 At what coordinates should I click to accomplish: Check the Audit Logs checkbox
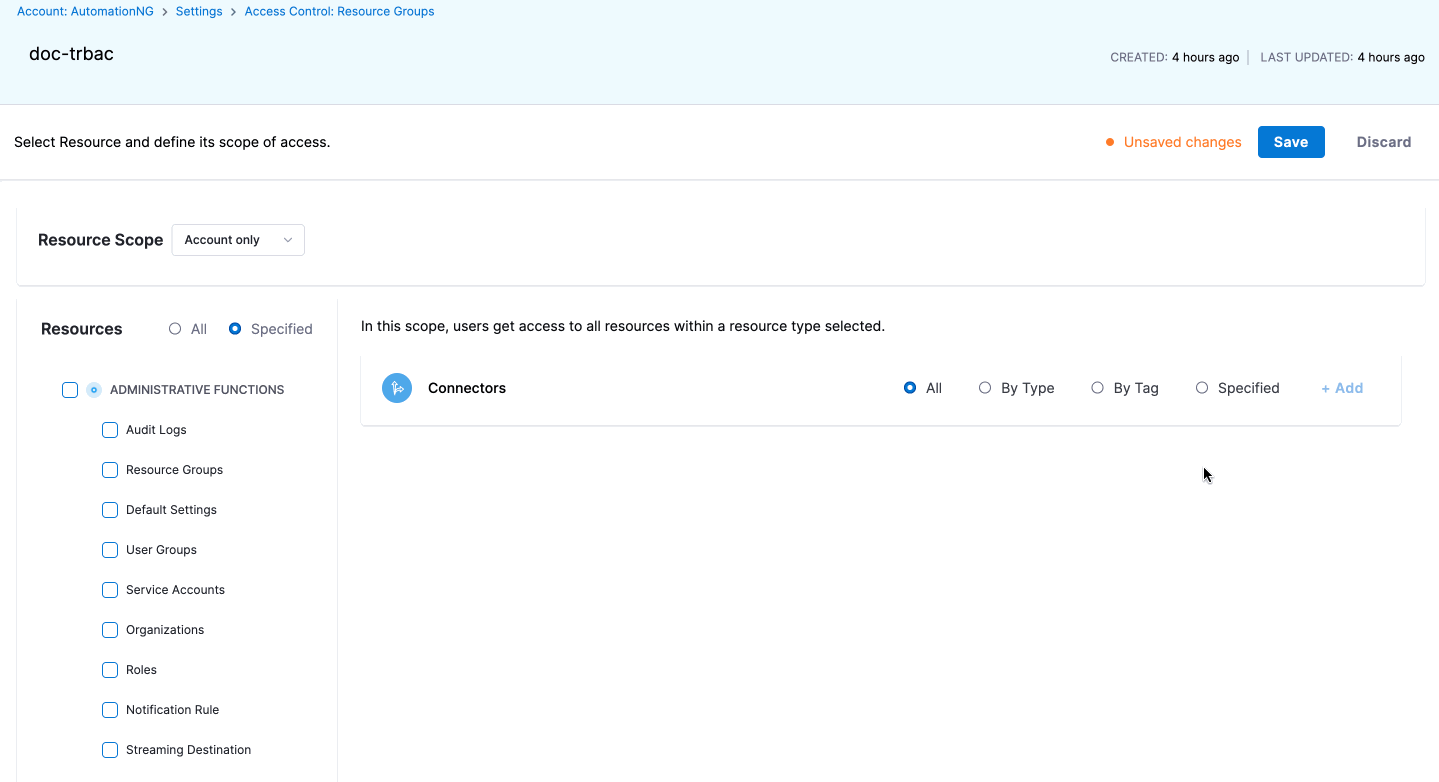[x=110, y=430]
